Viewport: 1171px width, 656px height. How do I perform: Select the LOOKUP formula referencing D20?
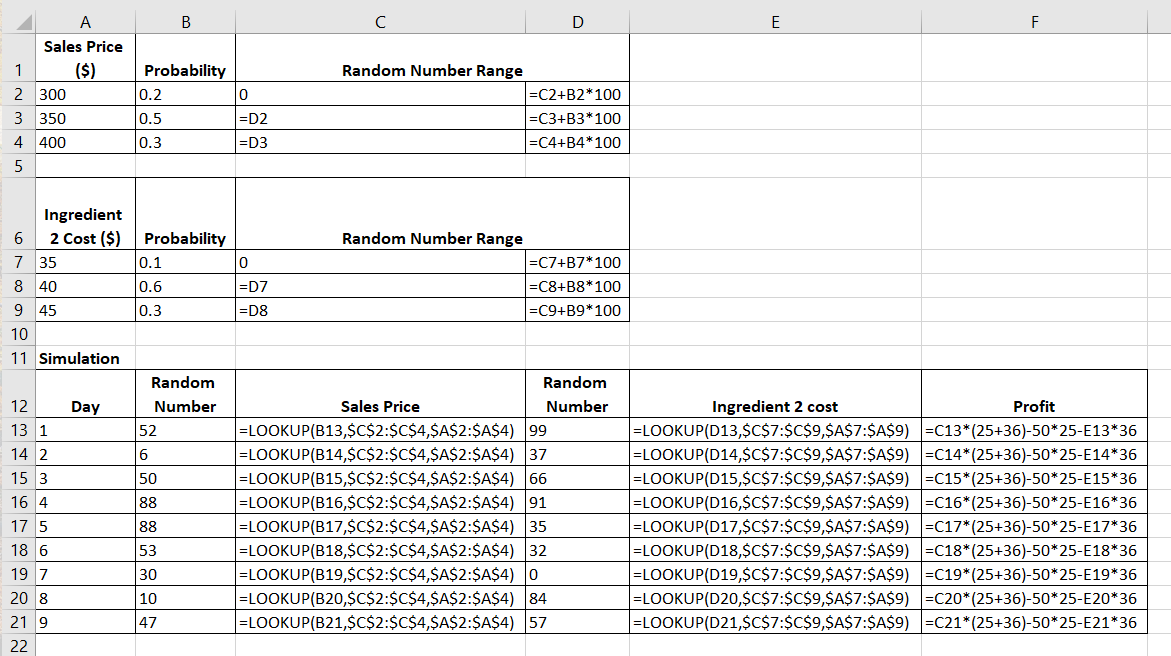[775, 598]
